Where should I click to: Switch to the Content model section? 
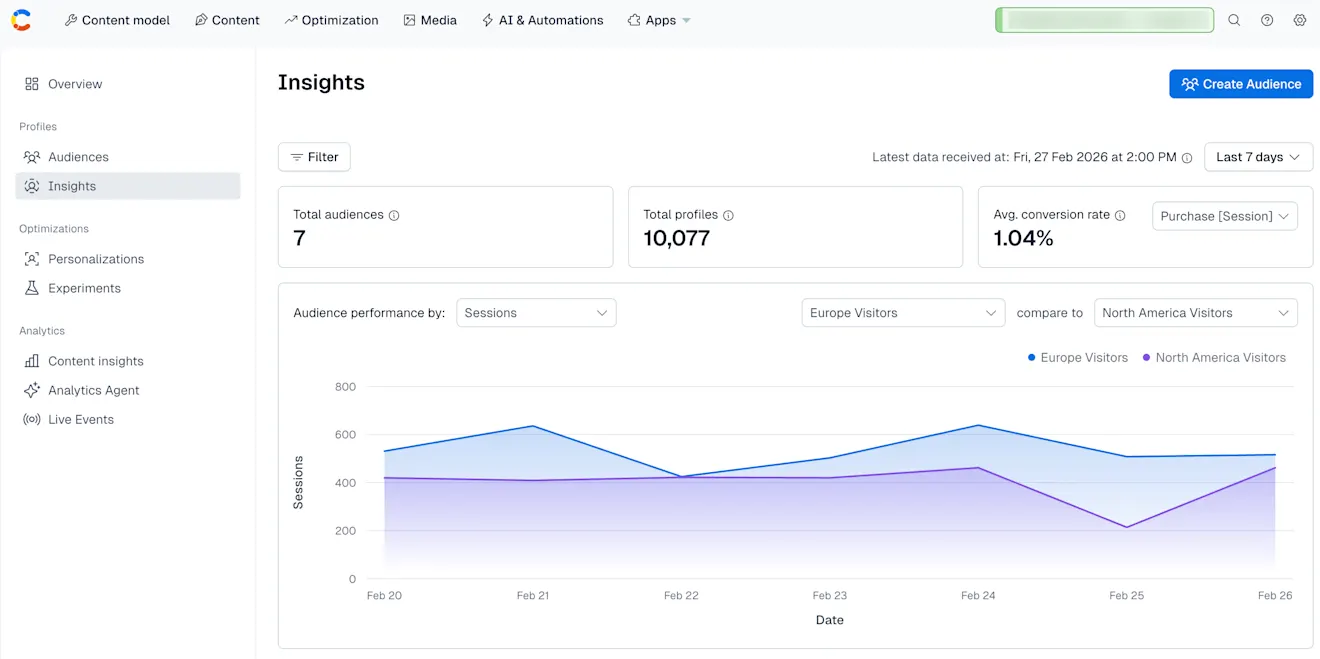(117, 19)
